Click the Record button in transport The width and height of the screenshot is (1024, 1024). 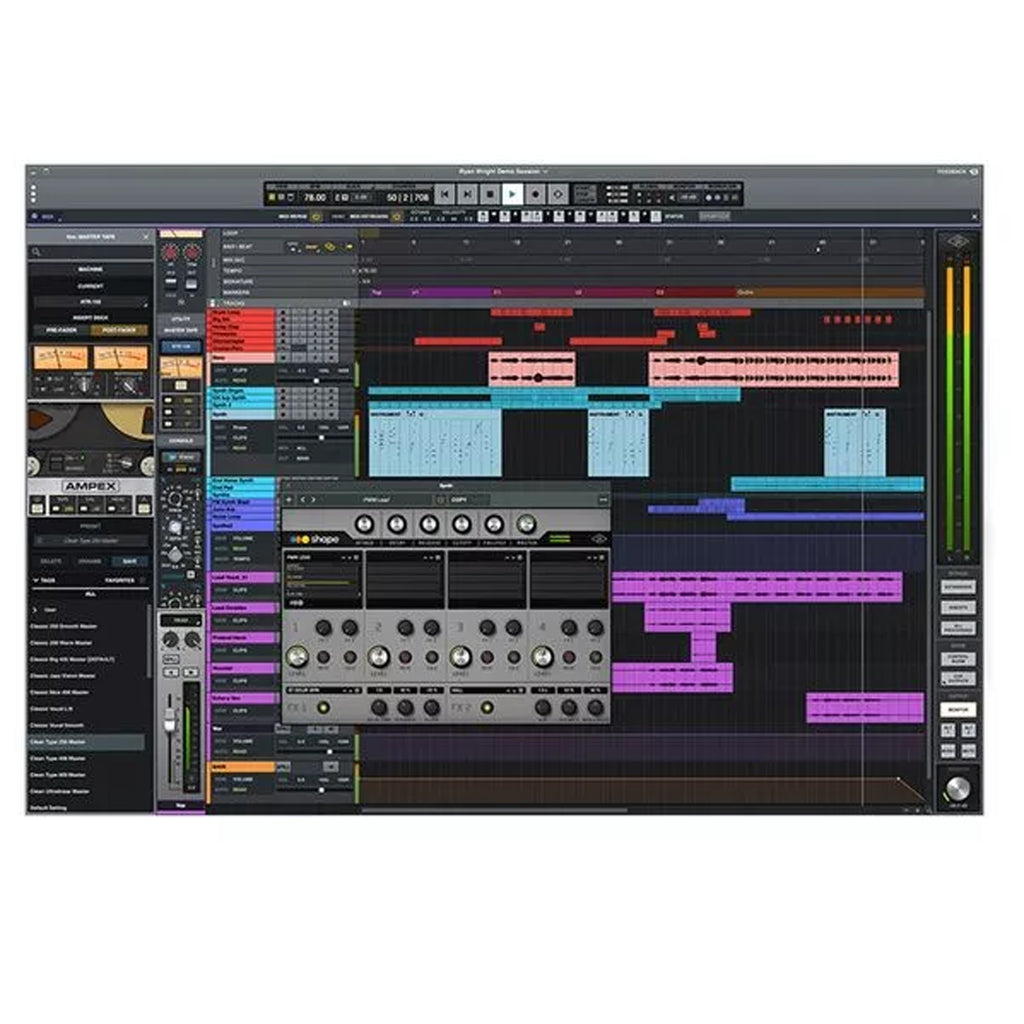[536, 194]
